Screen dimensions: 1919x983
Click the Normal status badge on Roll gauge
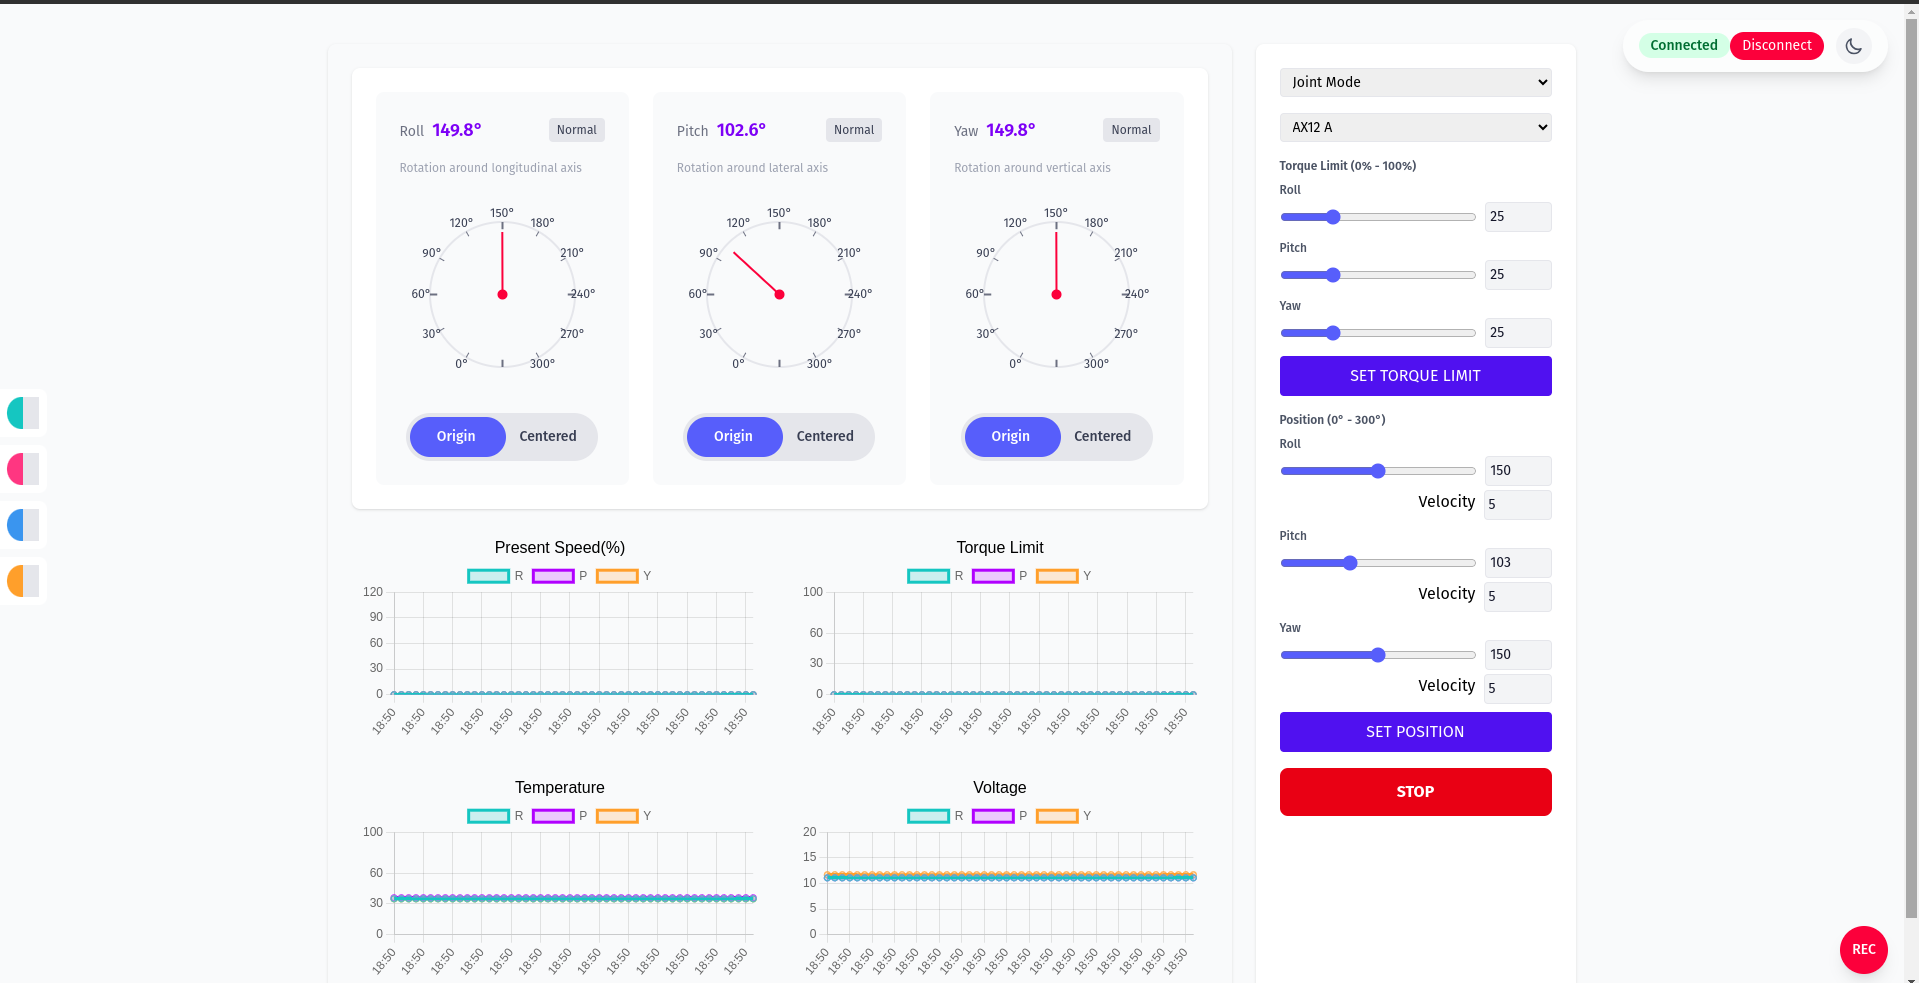coord(576,129)
